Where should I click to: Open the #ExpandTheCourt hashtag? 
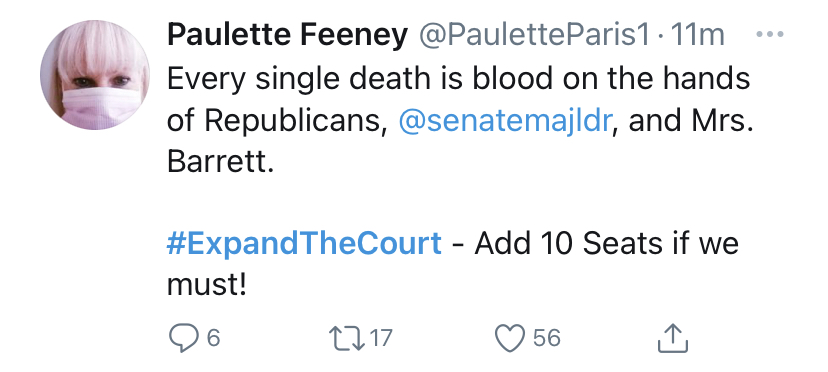(304, 243)
